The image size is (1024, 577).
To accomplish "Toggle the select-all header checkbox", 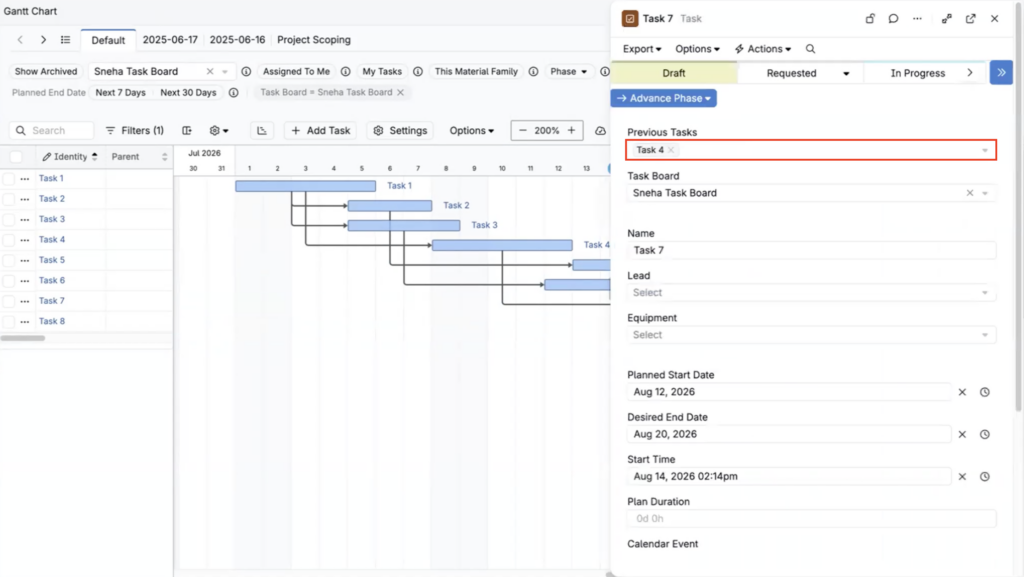I will click(16, 157).
